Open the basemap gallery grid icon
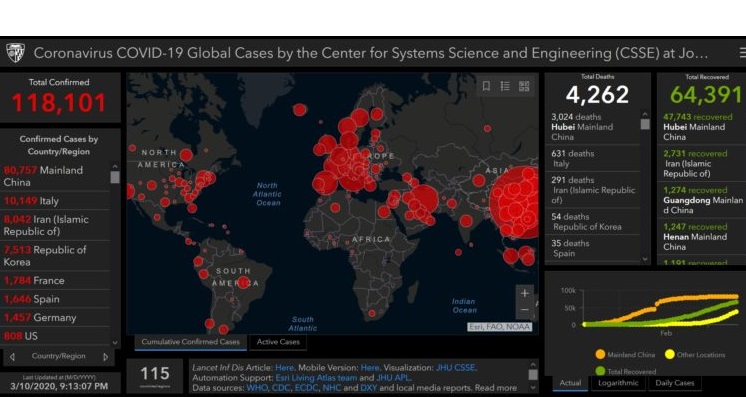 (524, 86)
